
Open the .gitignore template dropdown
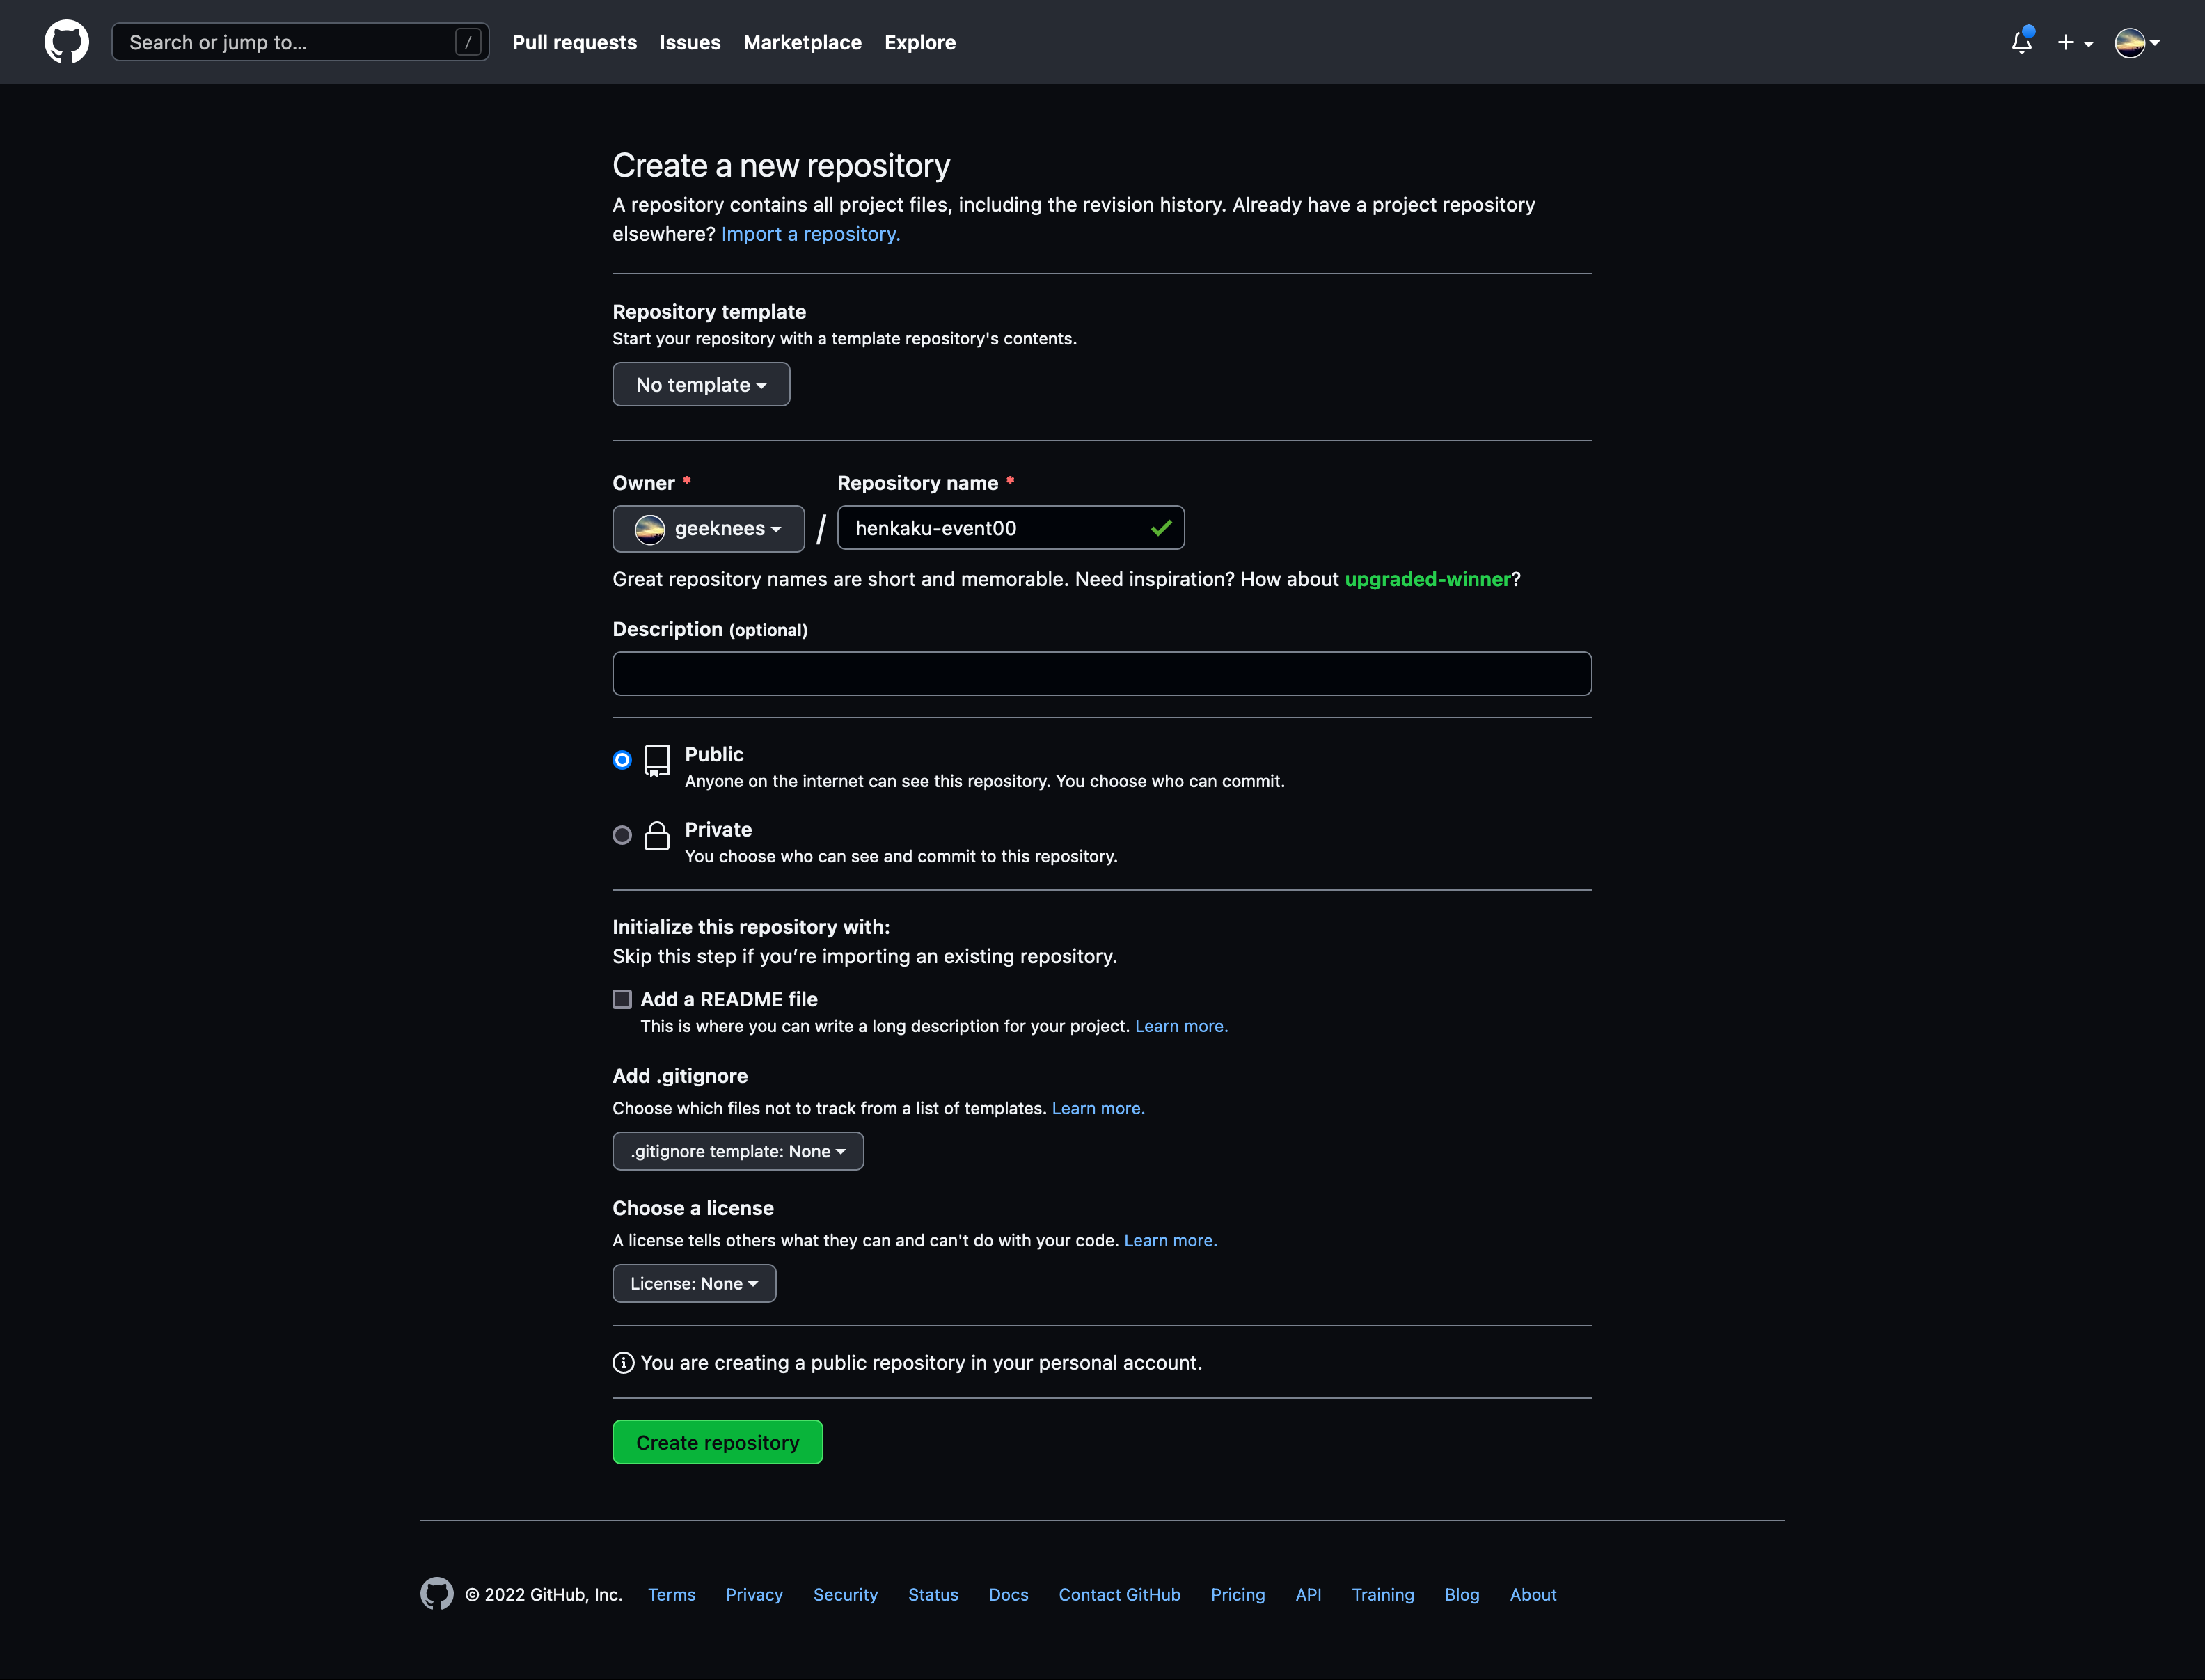737,1151
